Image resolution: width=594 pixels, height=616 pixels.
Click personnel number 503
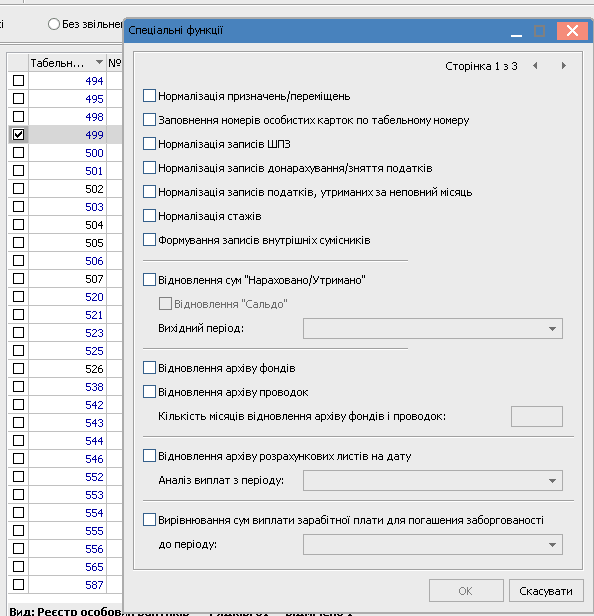tap(94, 207)
